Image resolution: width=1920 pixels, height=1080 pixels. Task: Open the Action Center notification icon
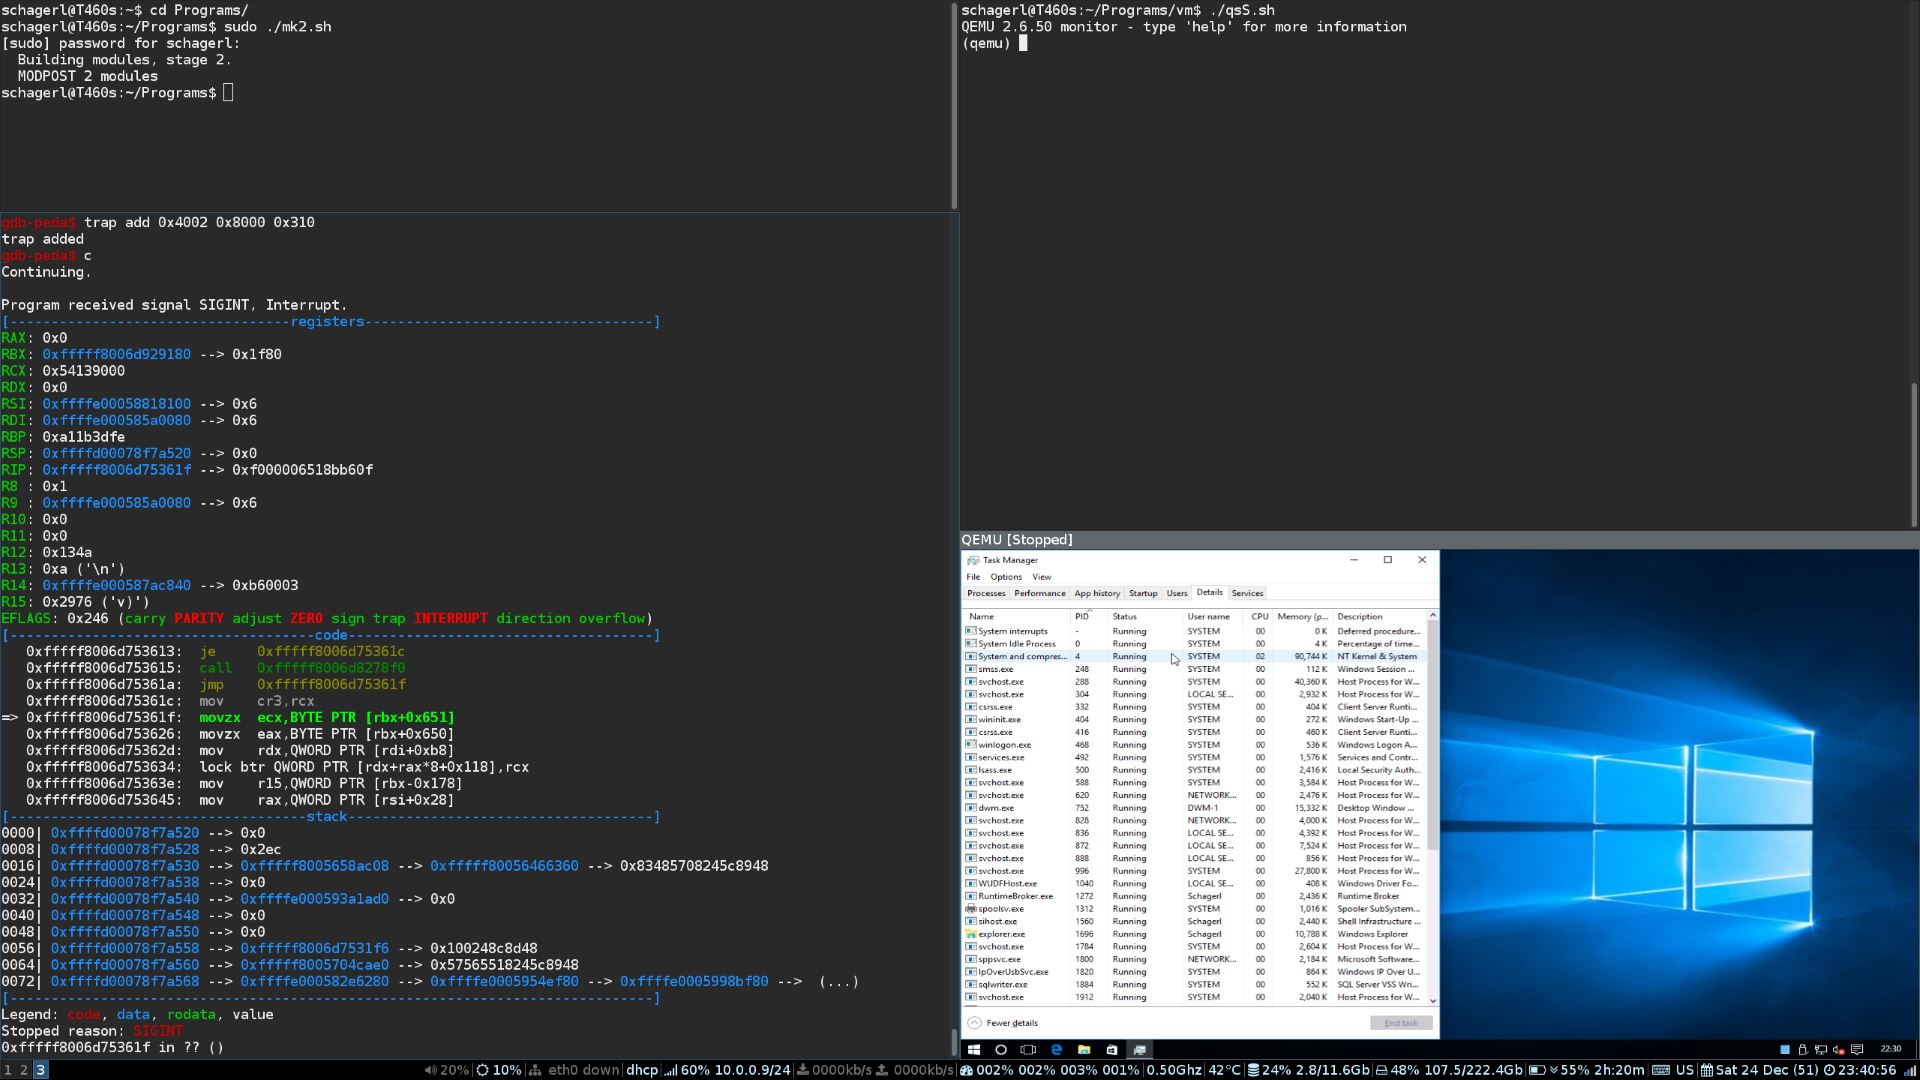click(x=1857, y=1050)
